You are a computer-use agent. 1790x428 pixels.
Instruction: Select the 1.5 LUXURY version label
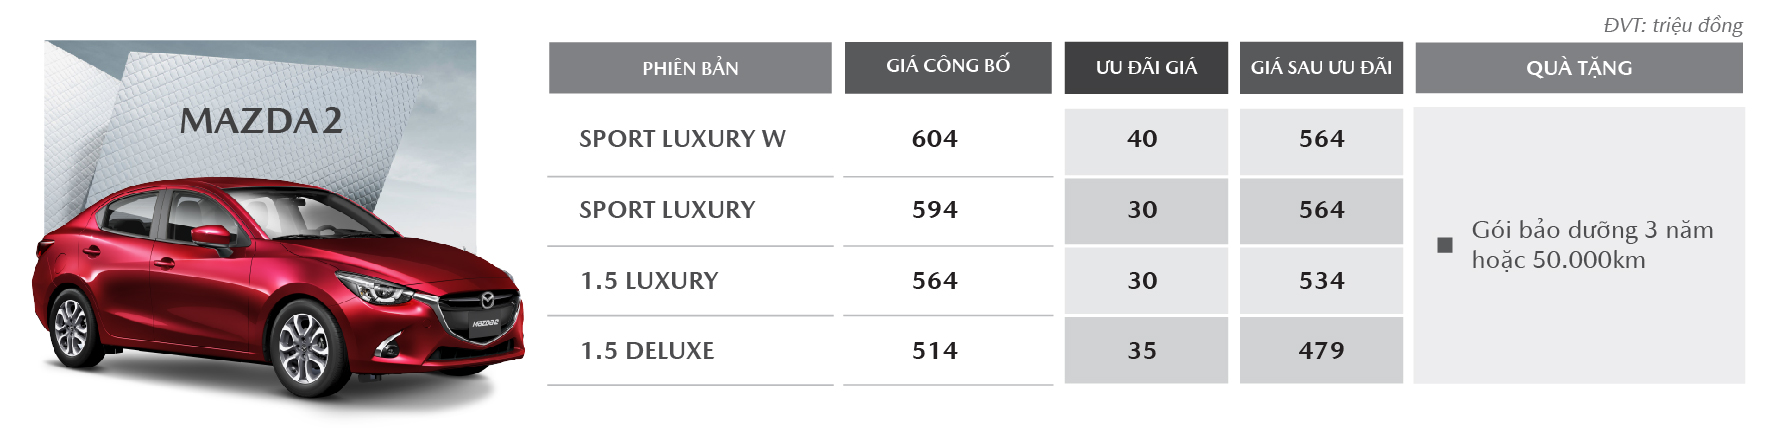[x=649, y=281]
